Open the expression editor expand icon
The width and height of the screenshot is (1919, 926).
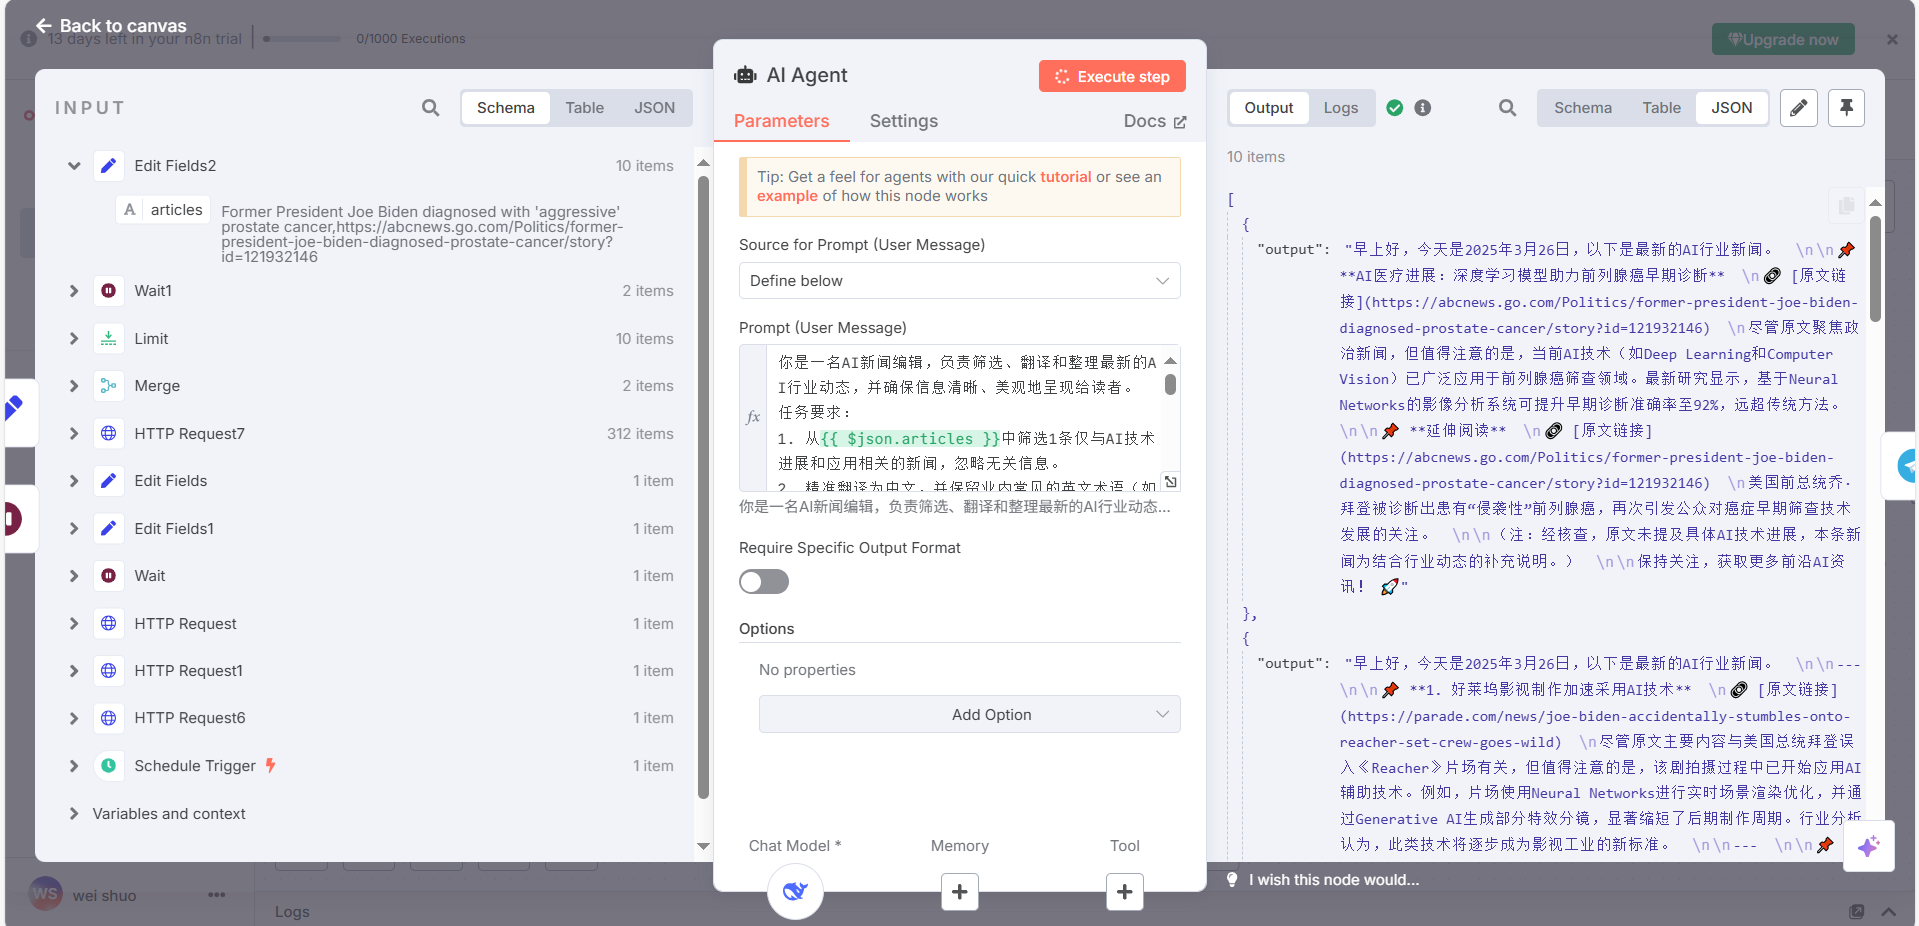(1170, 482)
